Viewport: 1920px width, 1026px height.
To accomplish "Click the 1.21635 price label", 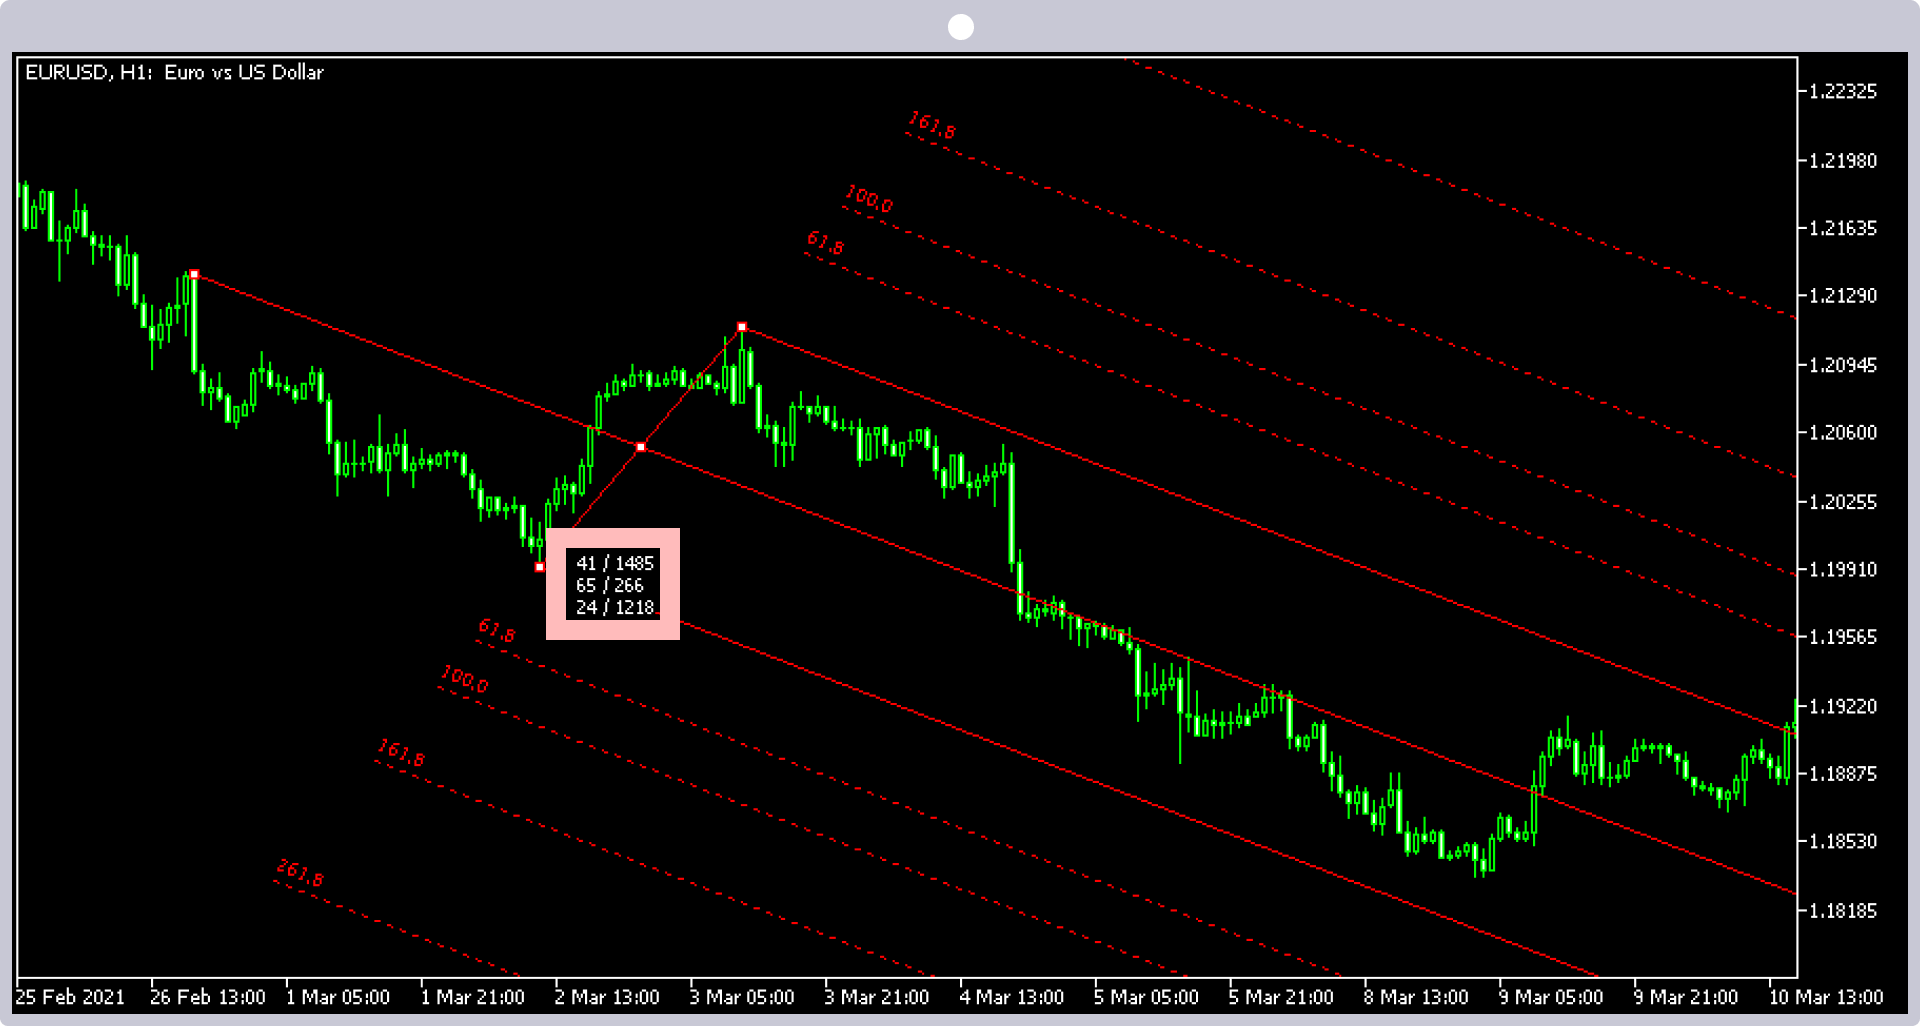I will point(1843,228).
